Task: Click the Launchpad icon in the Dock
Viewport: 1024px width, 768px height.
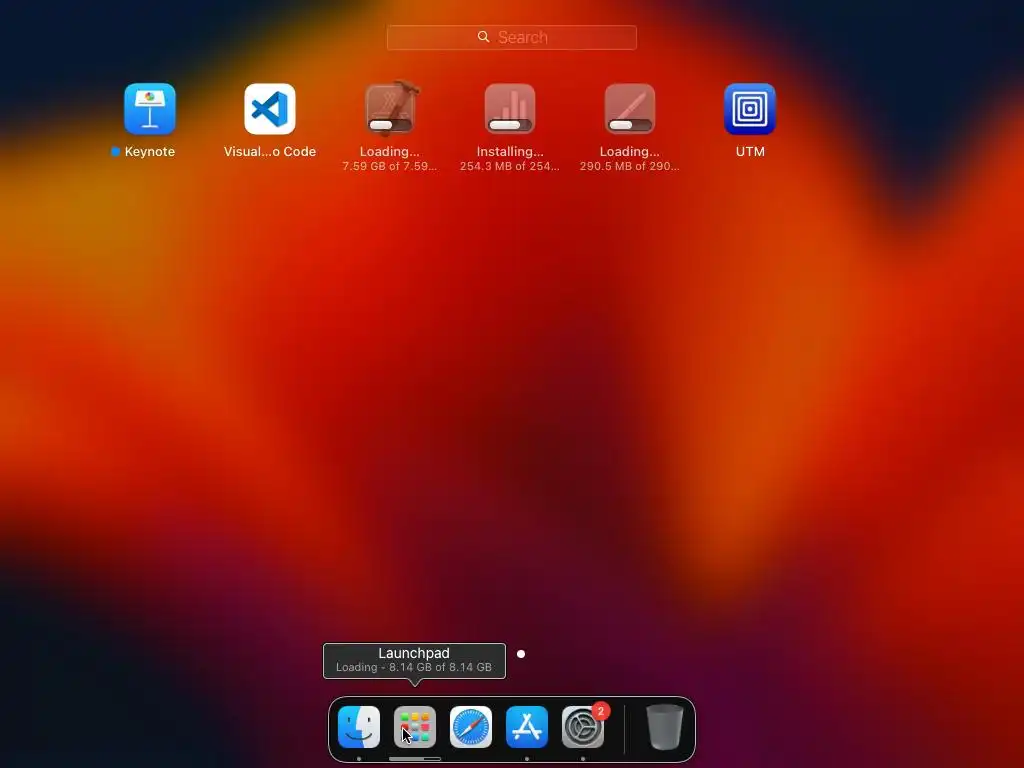Action: (x=415, y=727)
